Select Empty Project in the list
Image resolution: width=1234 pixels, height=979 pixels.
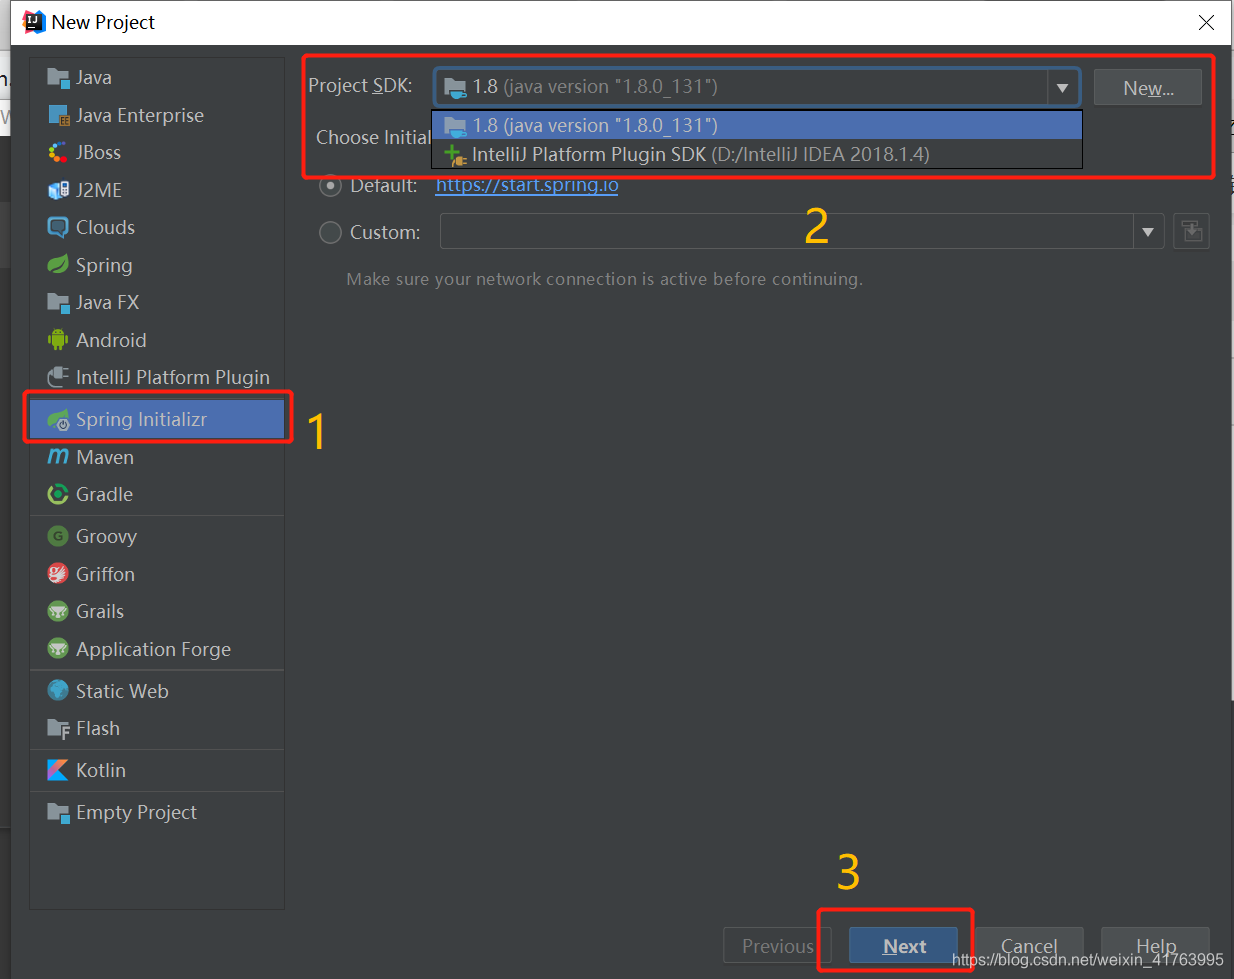[x=157, y=812]
